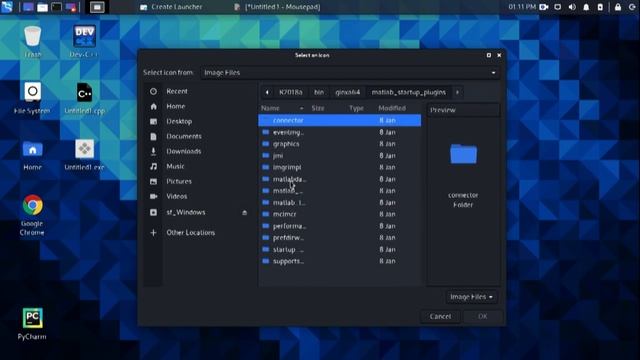Go to Documents in the sidebar
This screenshot has height=360, width=640.
point(184,136)
